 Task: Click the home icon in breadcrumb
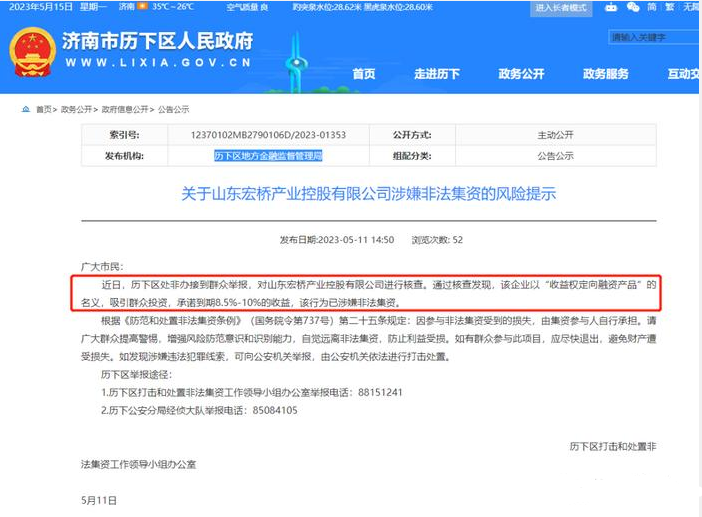tap(26, 109)
